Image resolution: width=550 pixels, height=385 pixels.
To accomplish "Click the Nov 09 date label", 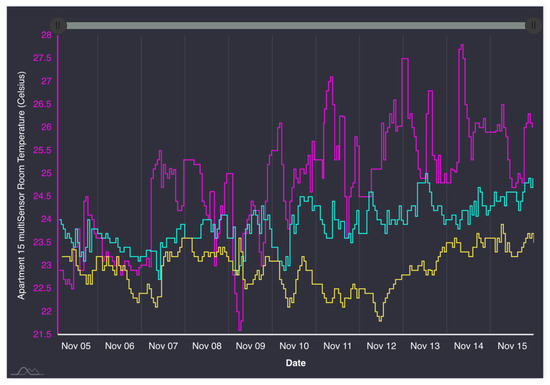I will click(x=250, y=346).
